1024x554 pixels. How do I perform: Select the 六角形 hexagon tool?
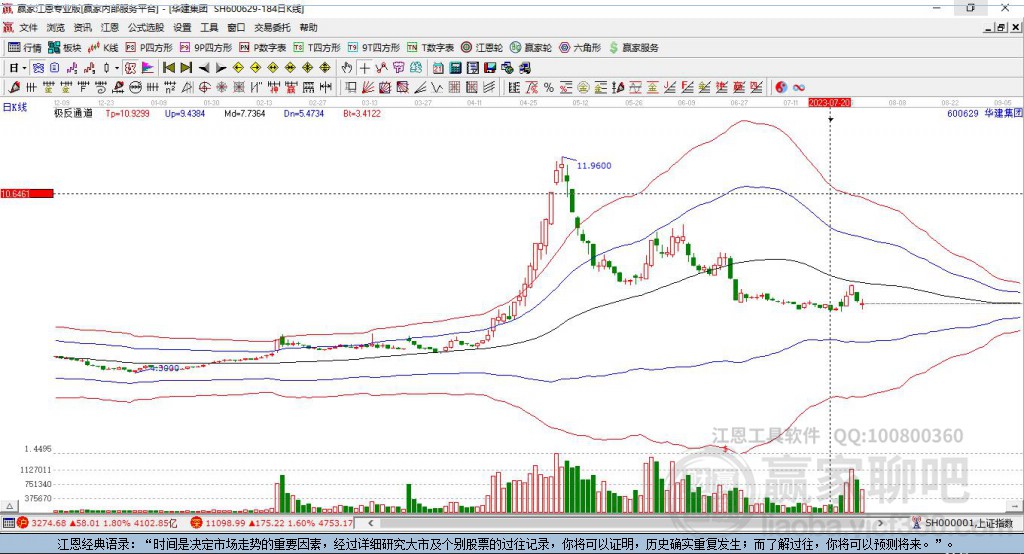point(580,48)
